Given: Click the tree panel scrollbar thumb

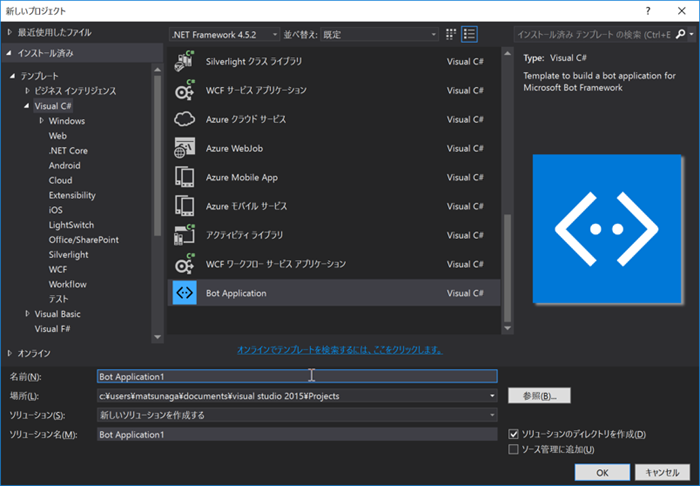Looking at the screenshot, I should point(157,155).
